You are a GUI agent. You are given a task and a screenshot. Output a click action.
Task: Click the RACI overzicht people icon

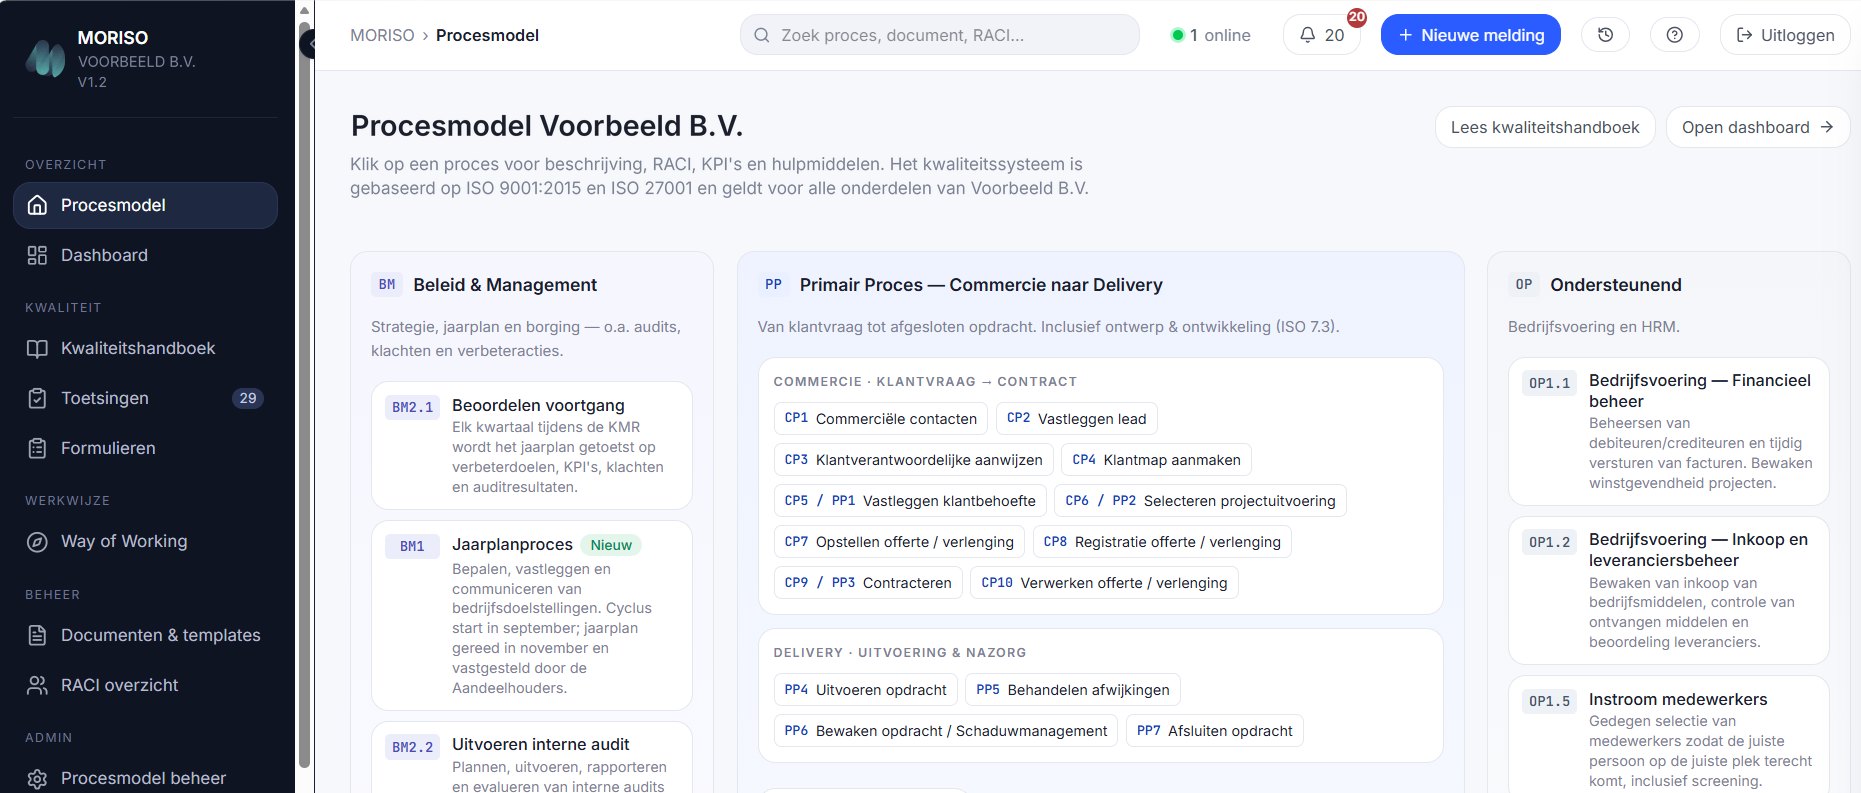point(37,685)
